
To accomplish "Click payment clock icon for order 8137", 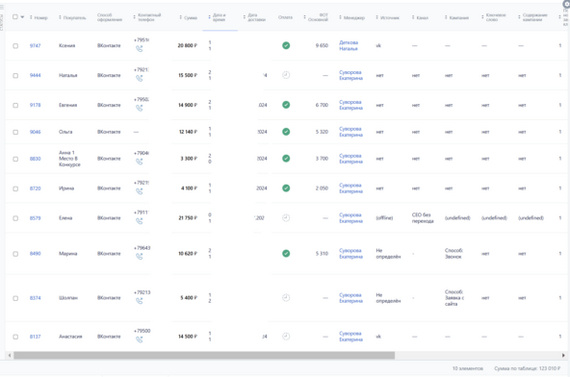I will click(x=286, y=336).
